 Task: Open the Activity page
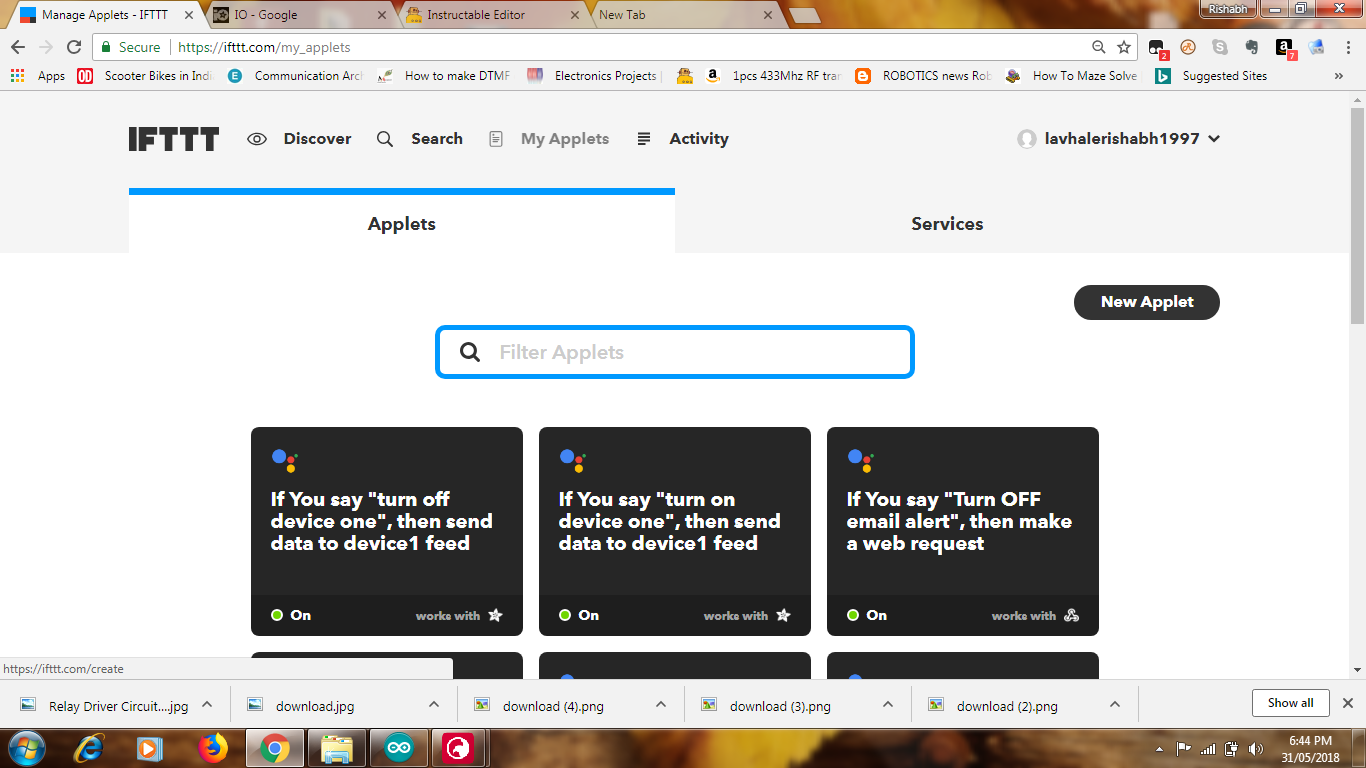point(683,139)
